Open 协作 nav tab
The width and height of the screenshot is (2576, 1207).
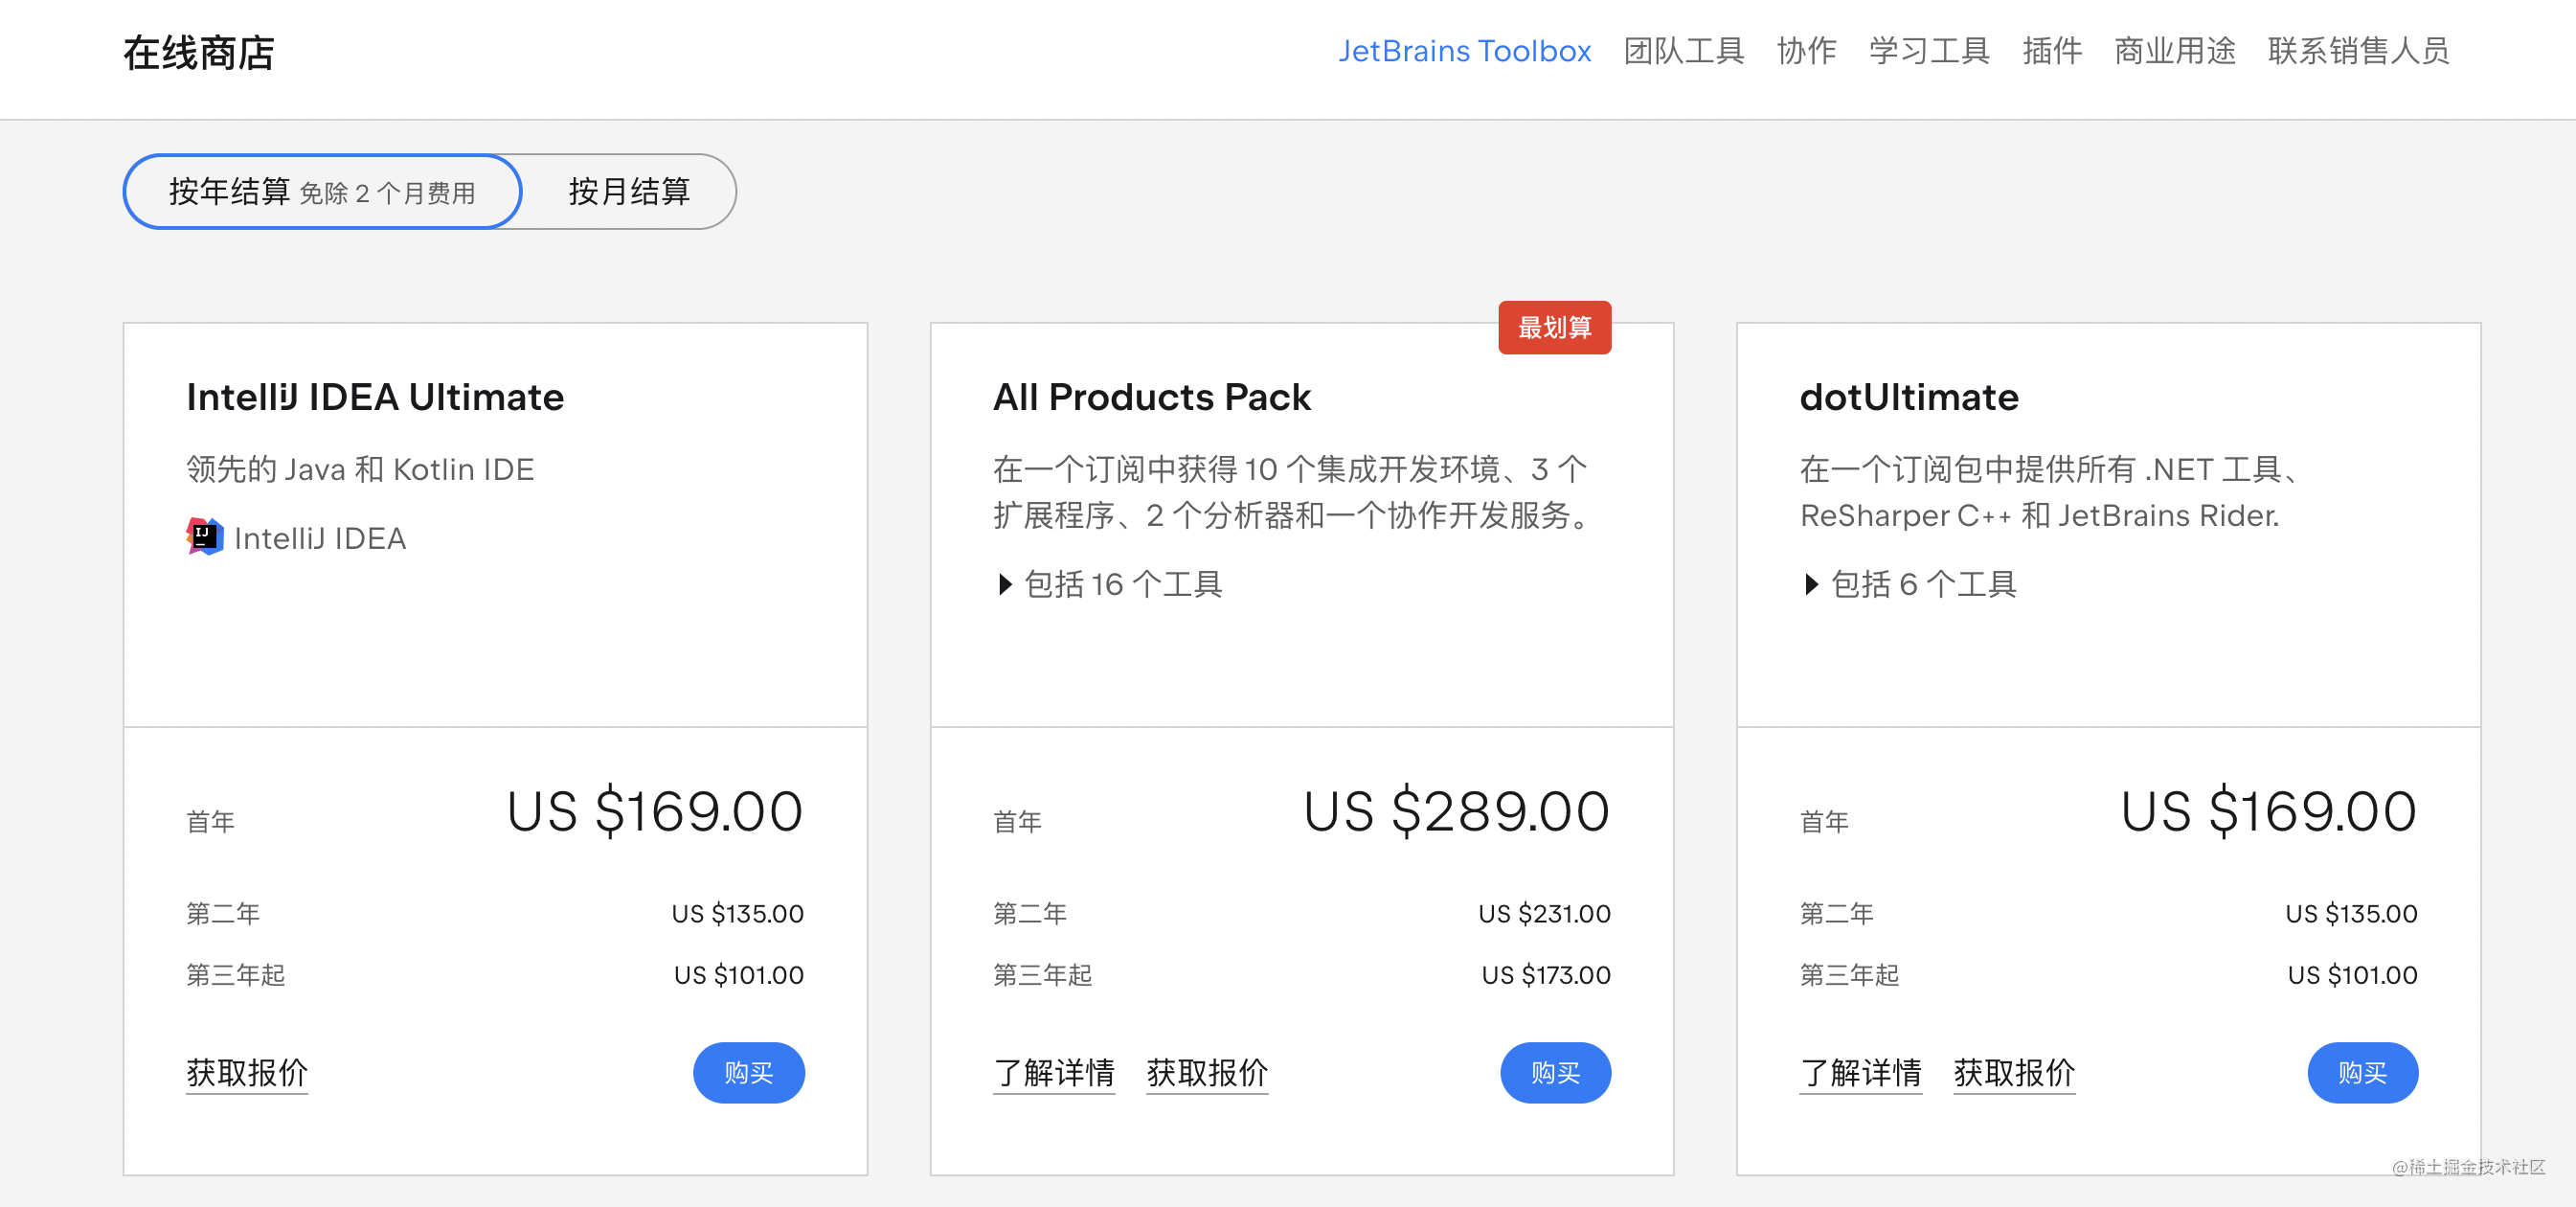click(1806, 51)
